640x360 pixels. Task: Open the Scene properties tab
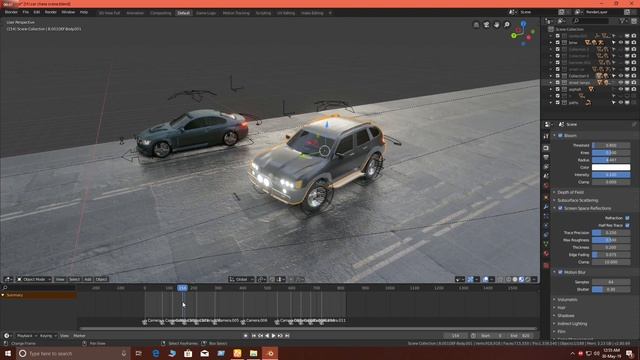[x=546, y=176]
